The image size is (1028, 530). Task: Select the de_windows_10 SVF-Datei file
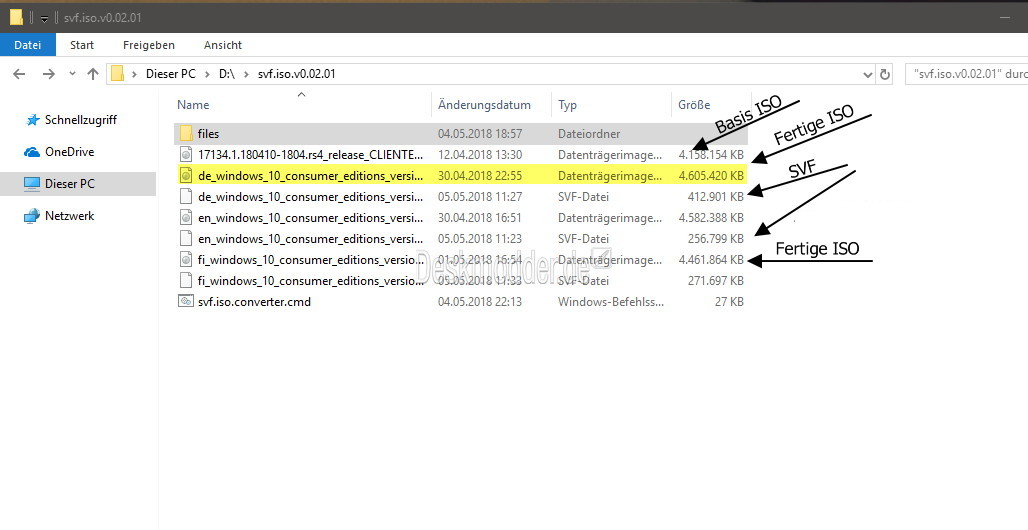point(461,197)
